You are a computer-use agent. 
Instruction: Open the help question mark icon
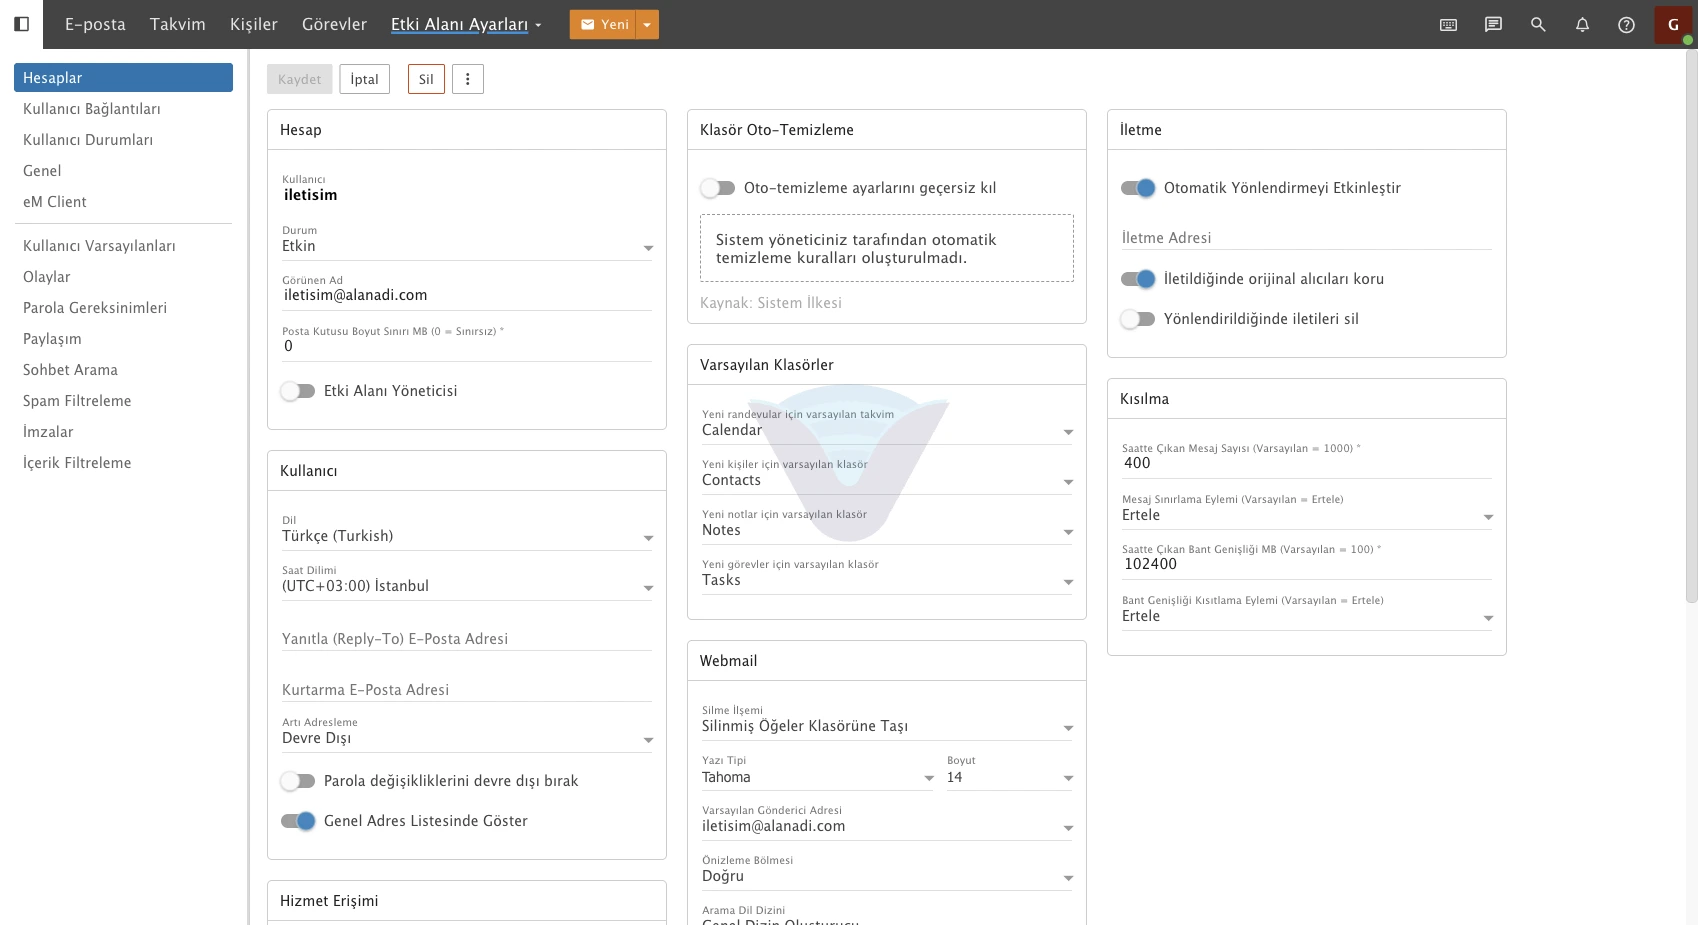1627,24
